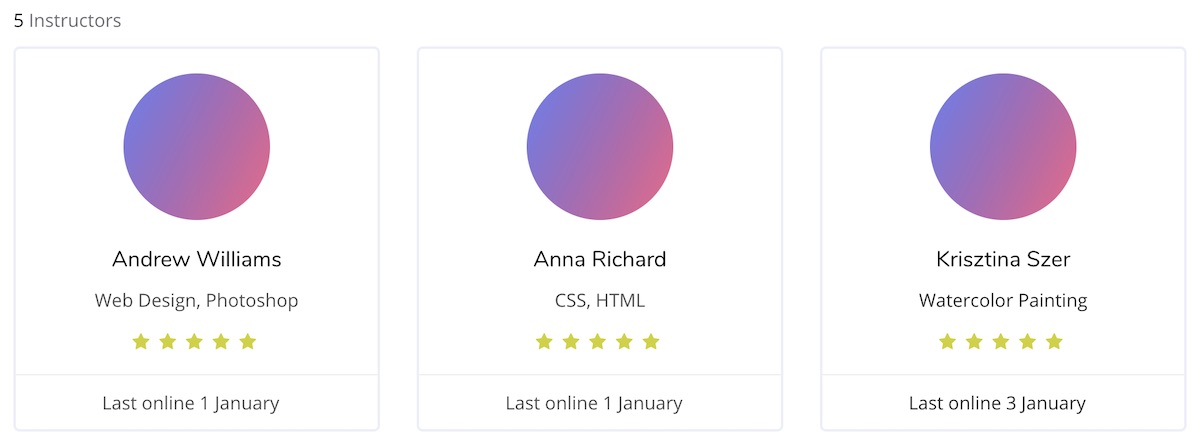Click first star in Anna Richard's rating

point(544,342)
